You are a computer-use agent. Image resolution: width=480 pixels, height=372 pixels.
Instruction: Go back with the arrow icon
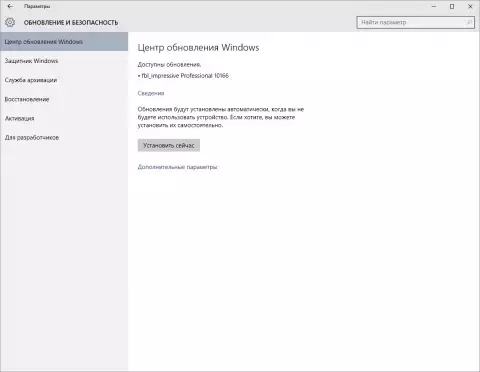(10, 6)
